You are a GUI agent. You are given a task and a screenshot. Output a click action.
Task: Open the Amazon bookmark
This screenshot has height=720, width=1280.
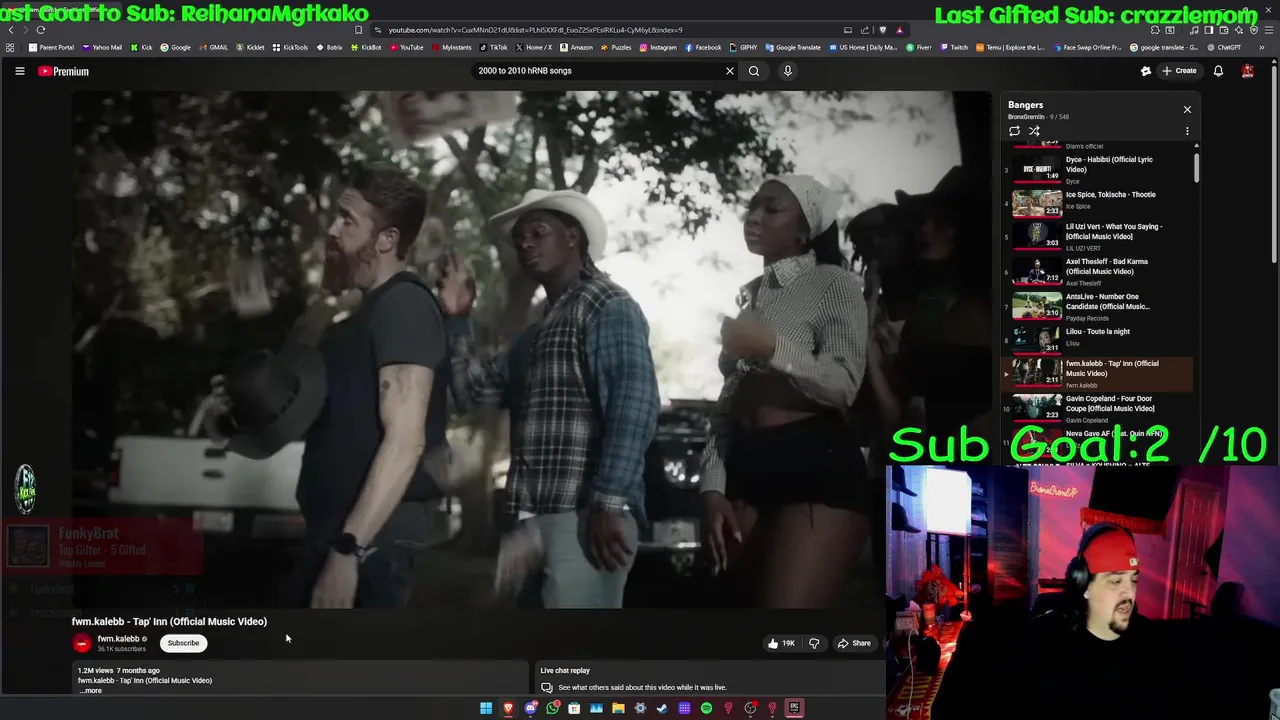(577, 47)
